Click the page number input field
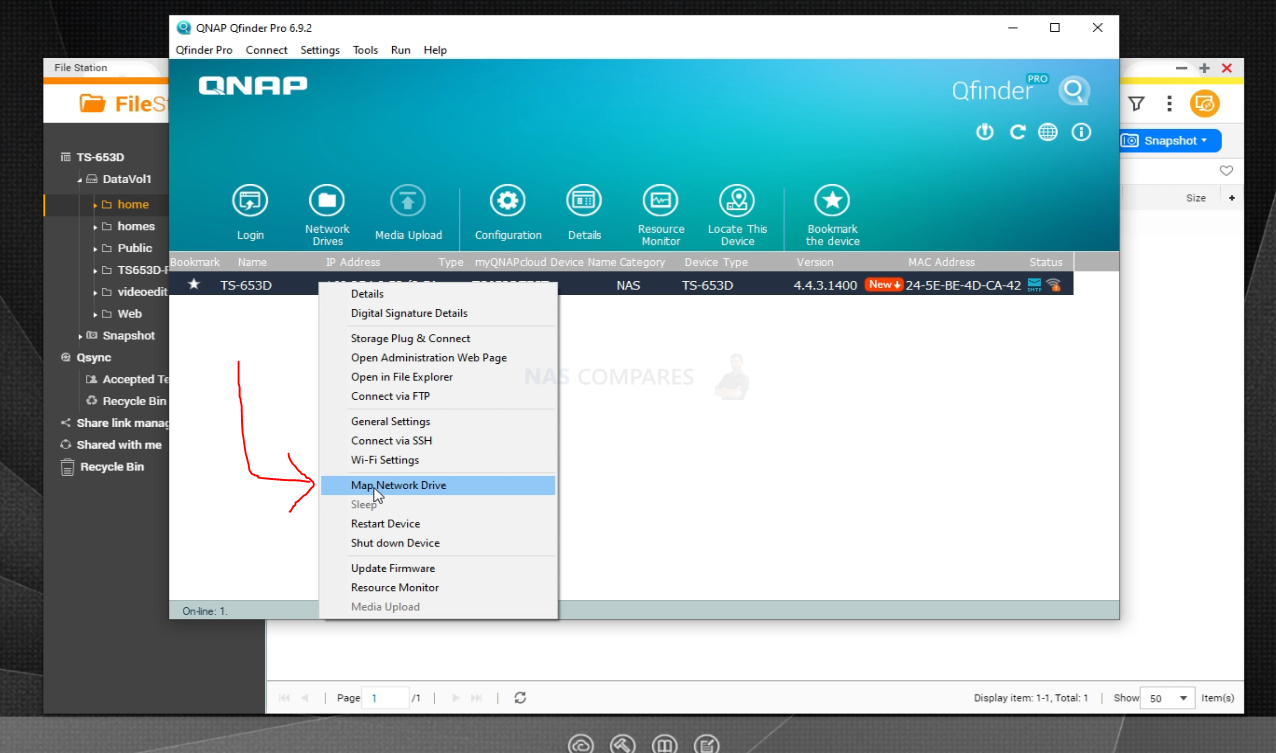This screenshot has width=1276, height=753. point(386,698)
